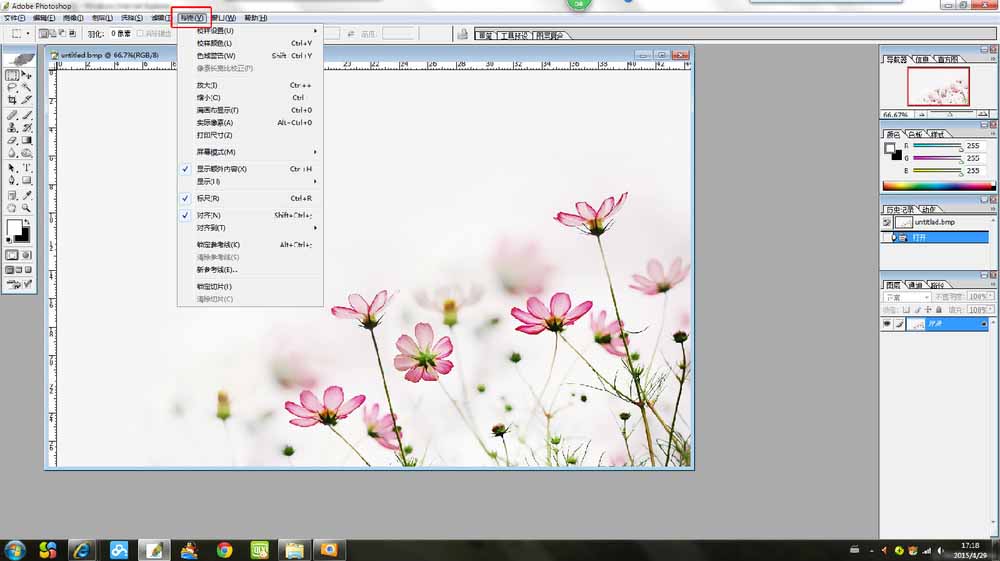The height and width of the screenshot is (561, 1000).
Task: Select the Eraser tool
Action: point(12,140)
